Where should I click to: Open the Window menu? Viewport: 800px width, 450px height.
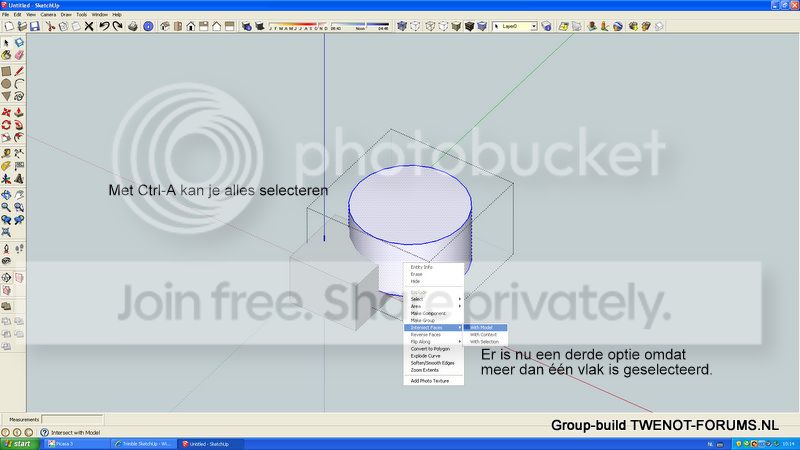pyautogui.click(x=99, y=15)
